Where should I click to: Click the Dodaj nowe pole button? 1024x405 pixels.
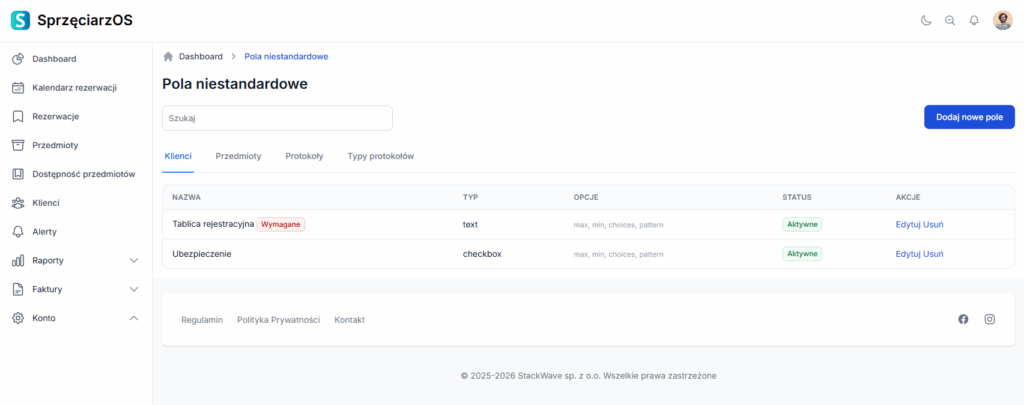click(x=968, y=117)
